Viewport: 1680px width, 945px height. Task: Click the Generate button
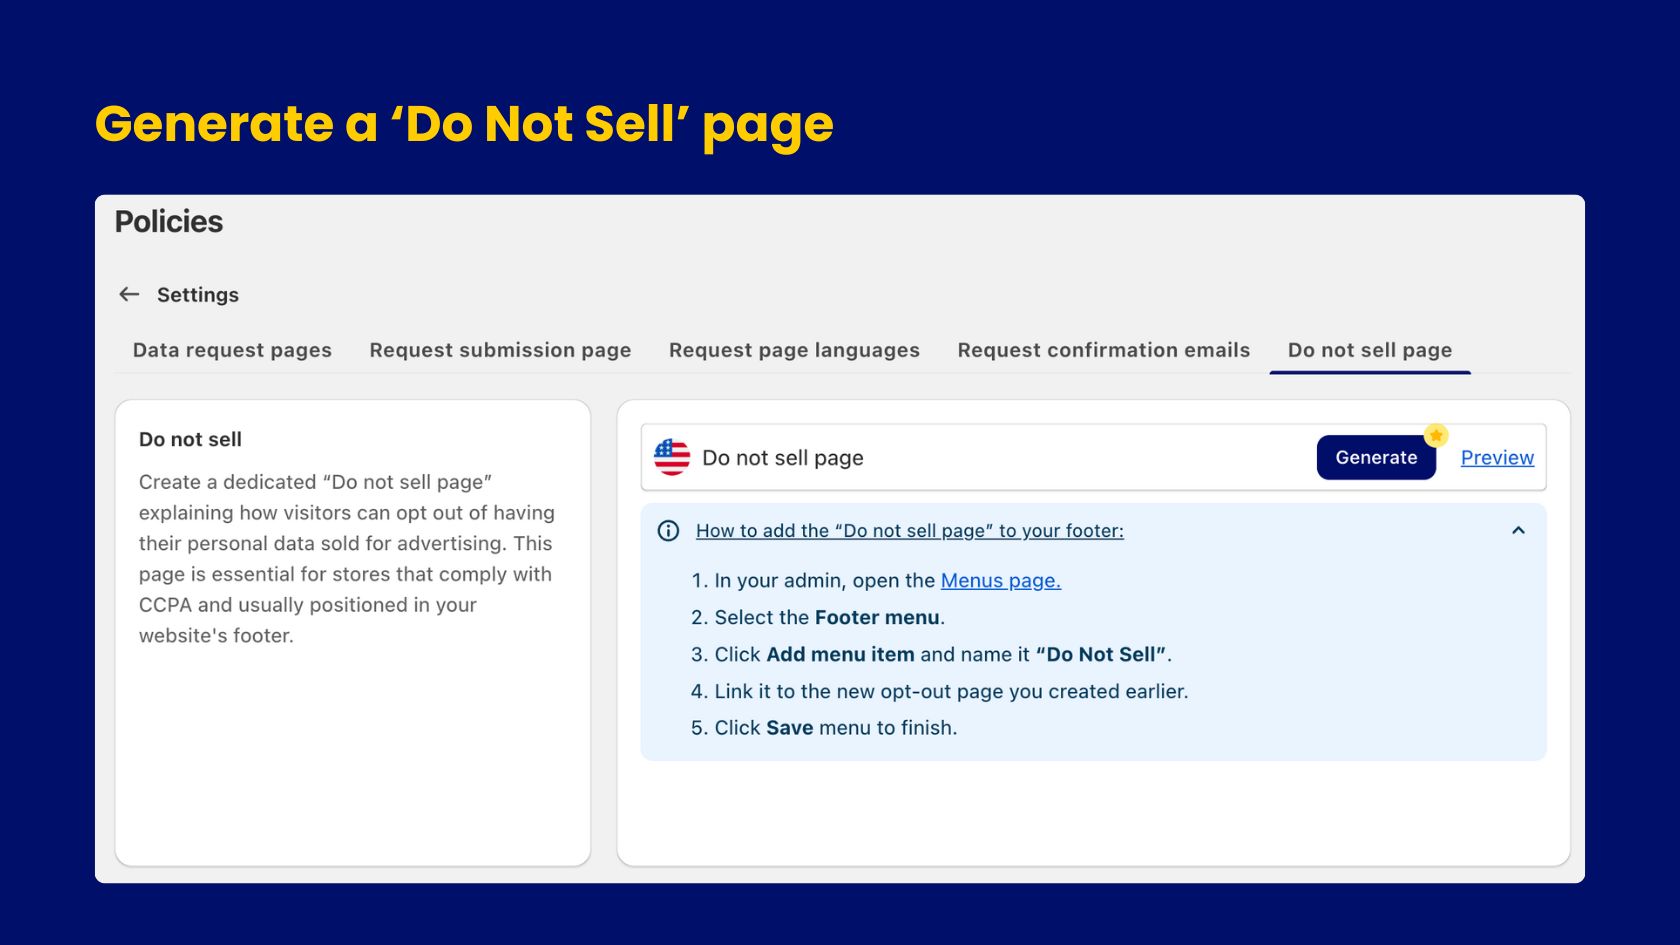point(1376,457)
